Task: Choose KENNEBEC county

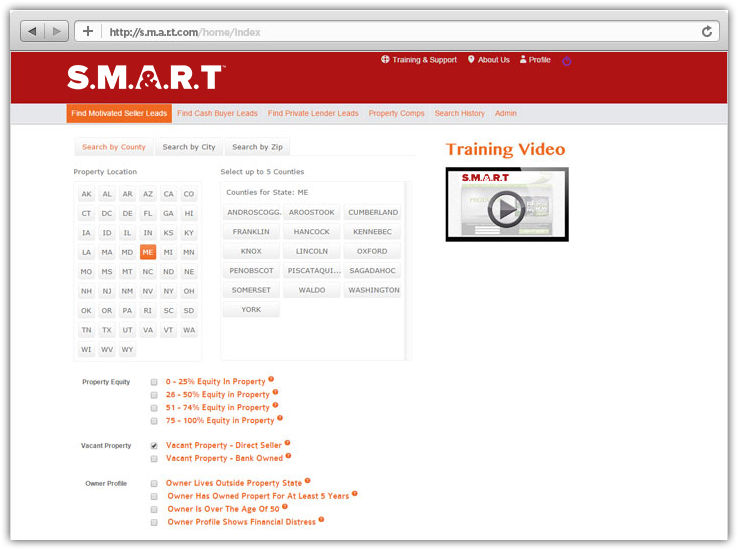Action: [372, 231]
